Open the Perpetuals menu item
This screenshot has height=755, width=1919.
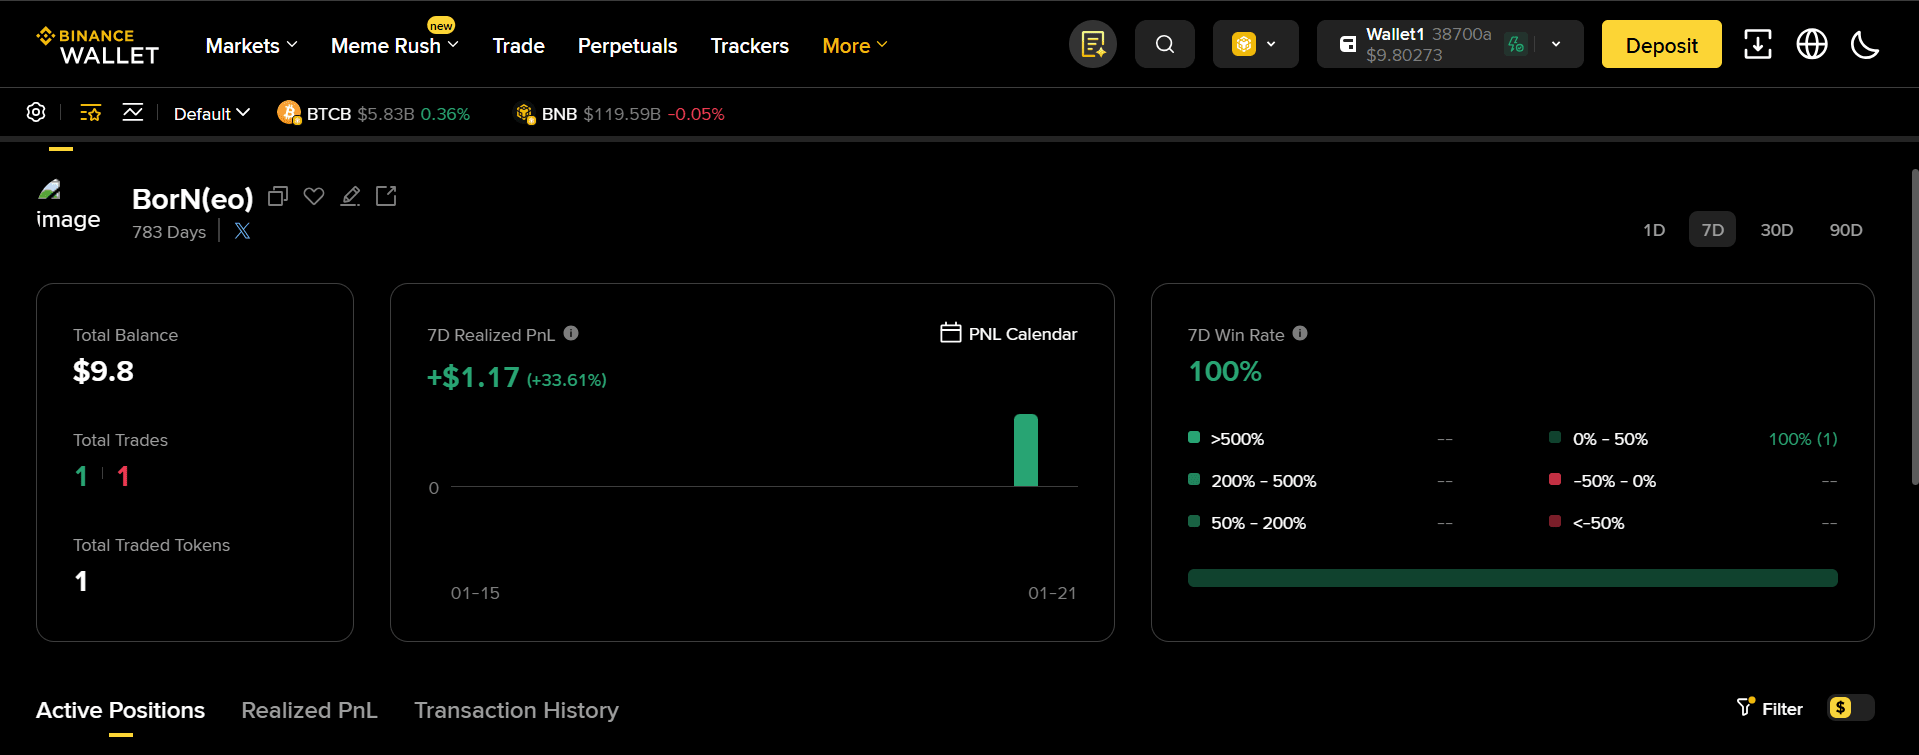pyautogui.click(x=628, y=46)
